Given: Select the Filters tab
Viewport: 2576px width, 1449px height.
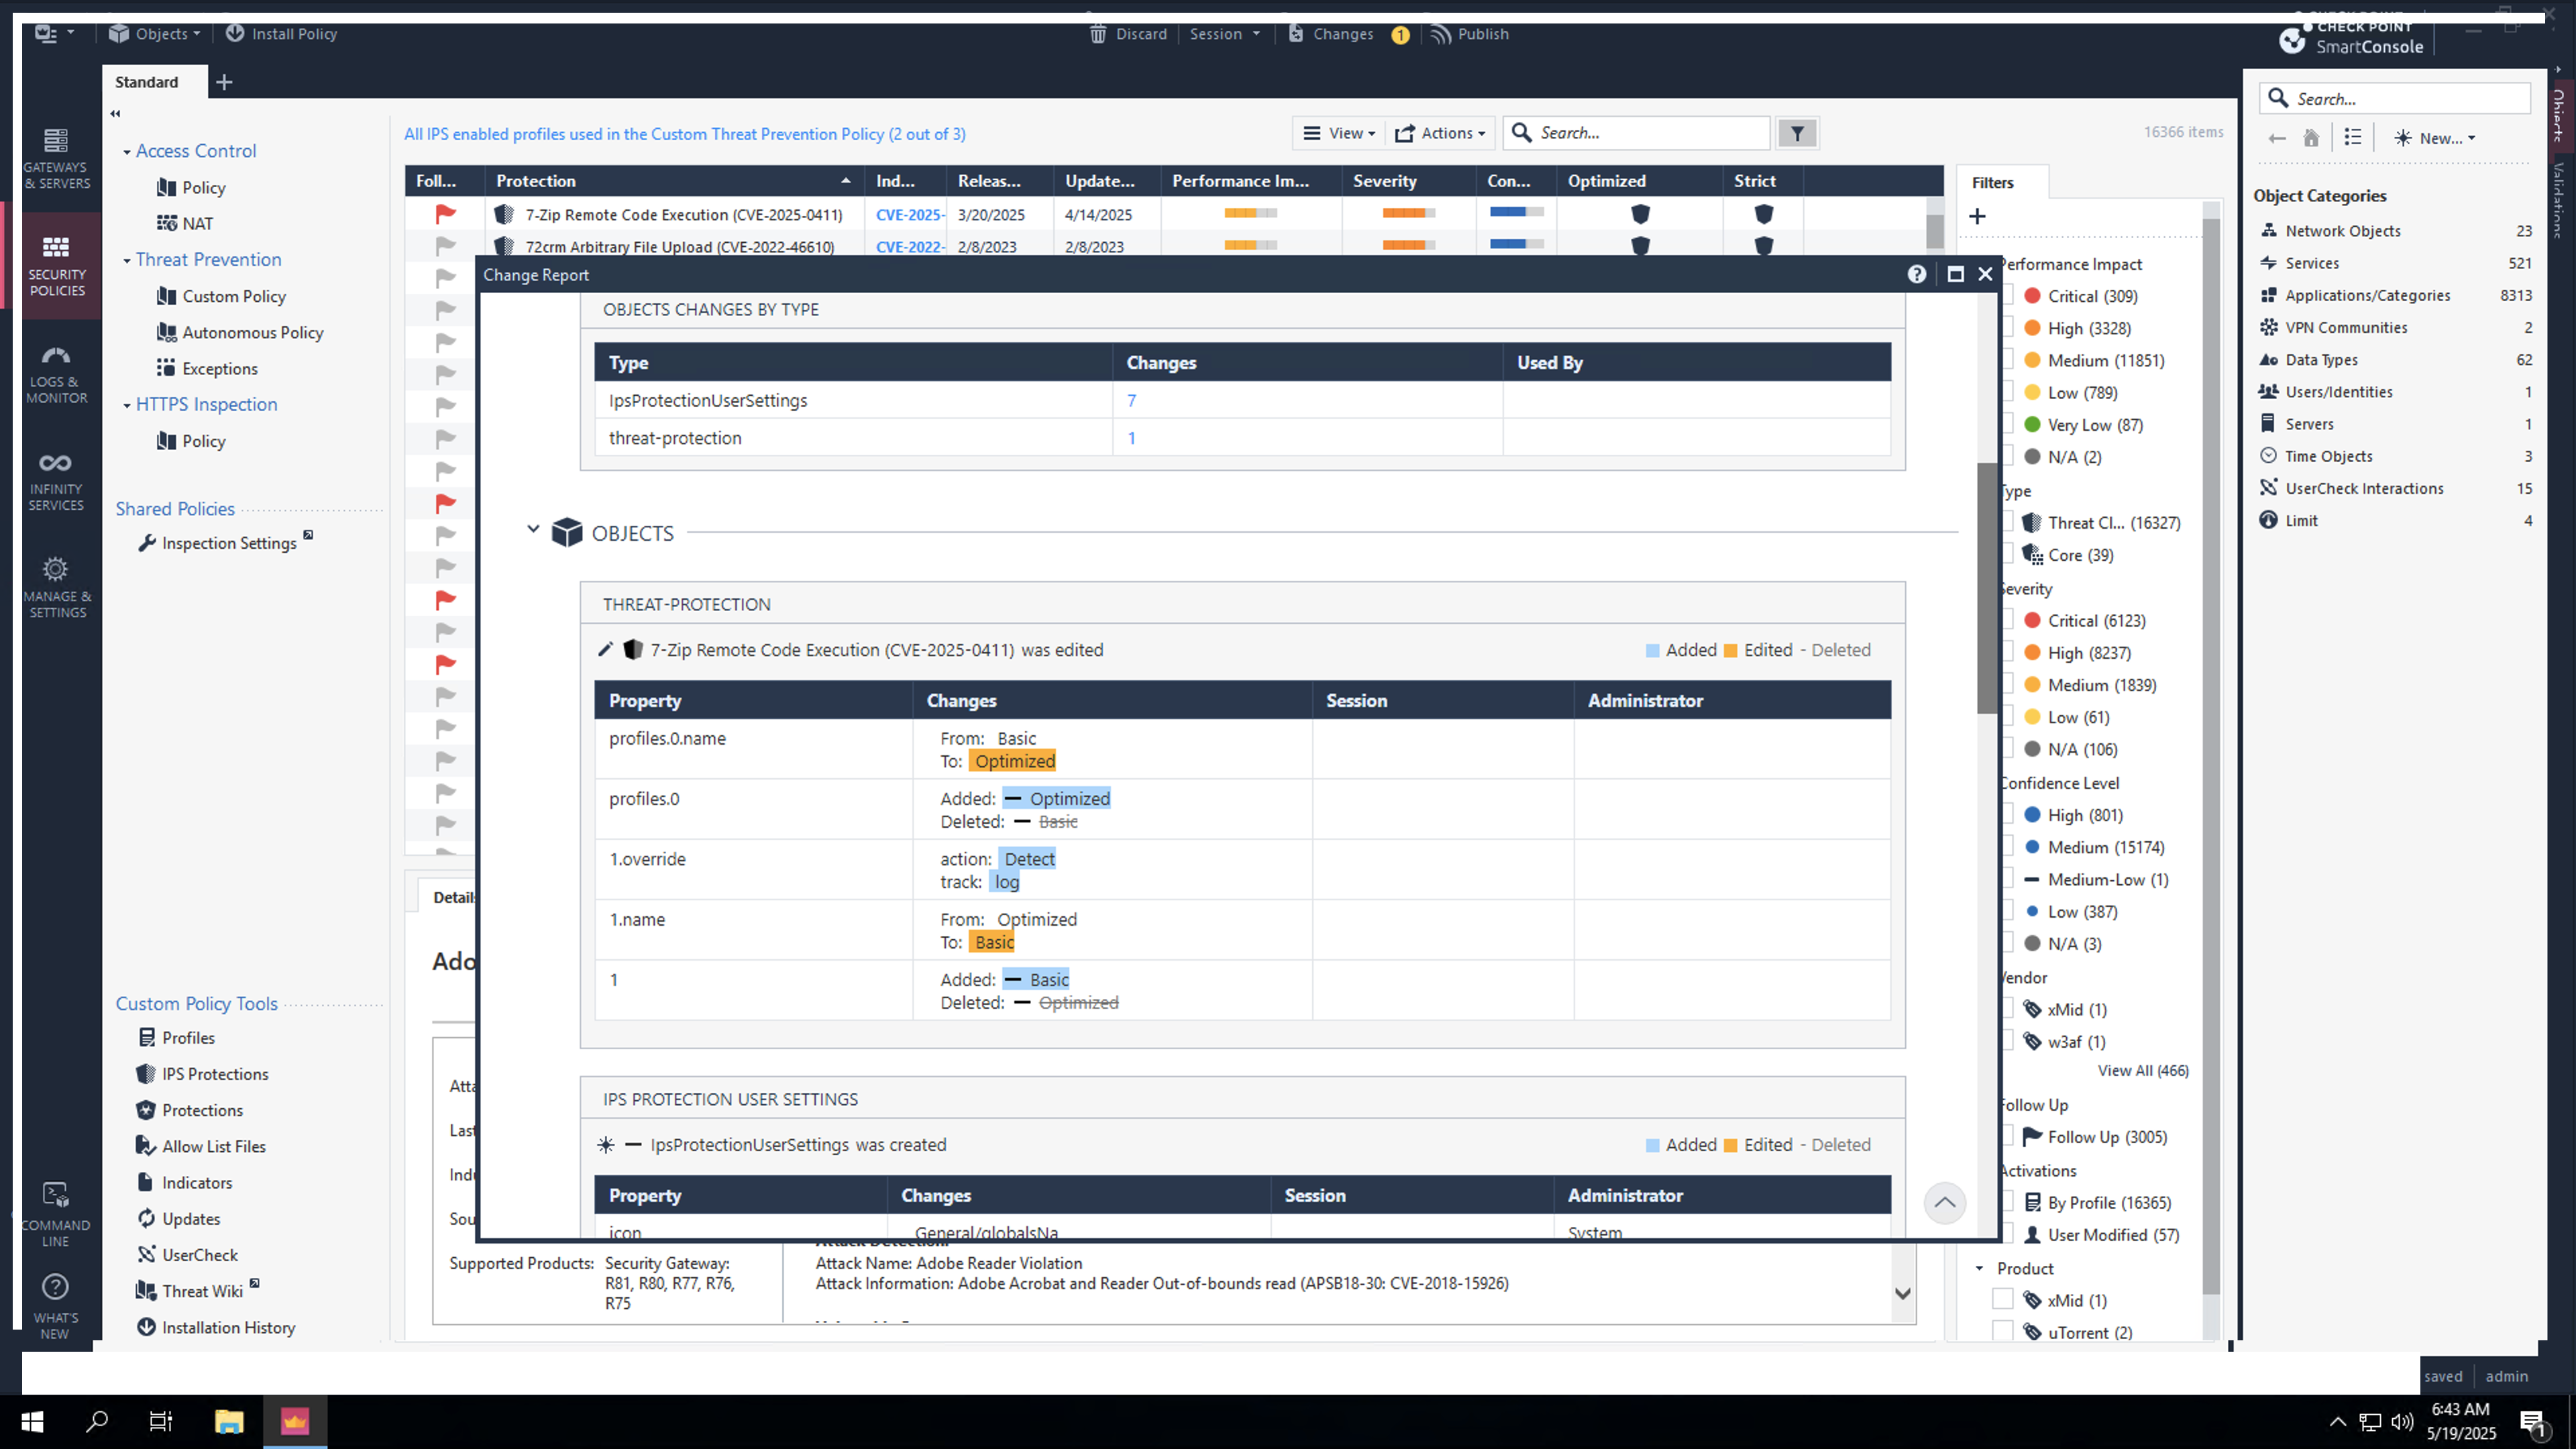Looking at the screenshot, I should tap(1992, 183).
